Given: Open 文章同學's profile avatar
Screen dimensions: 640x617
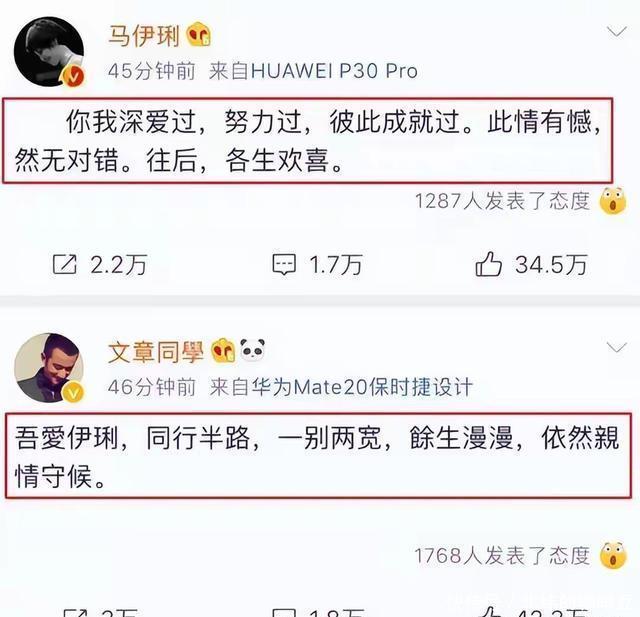Looking at the screenshot, I should (x=49, y=368).
